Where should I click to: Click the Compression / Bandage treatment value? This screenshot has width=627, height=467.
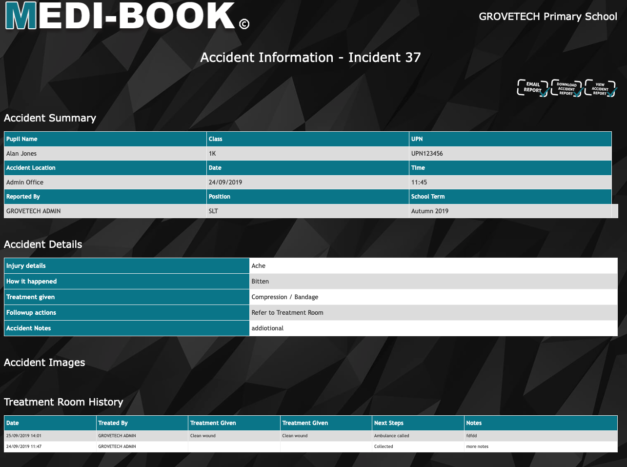[286, 297]
